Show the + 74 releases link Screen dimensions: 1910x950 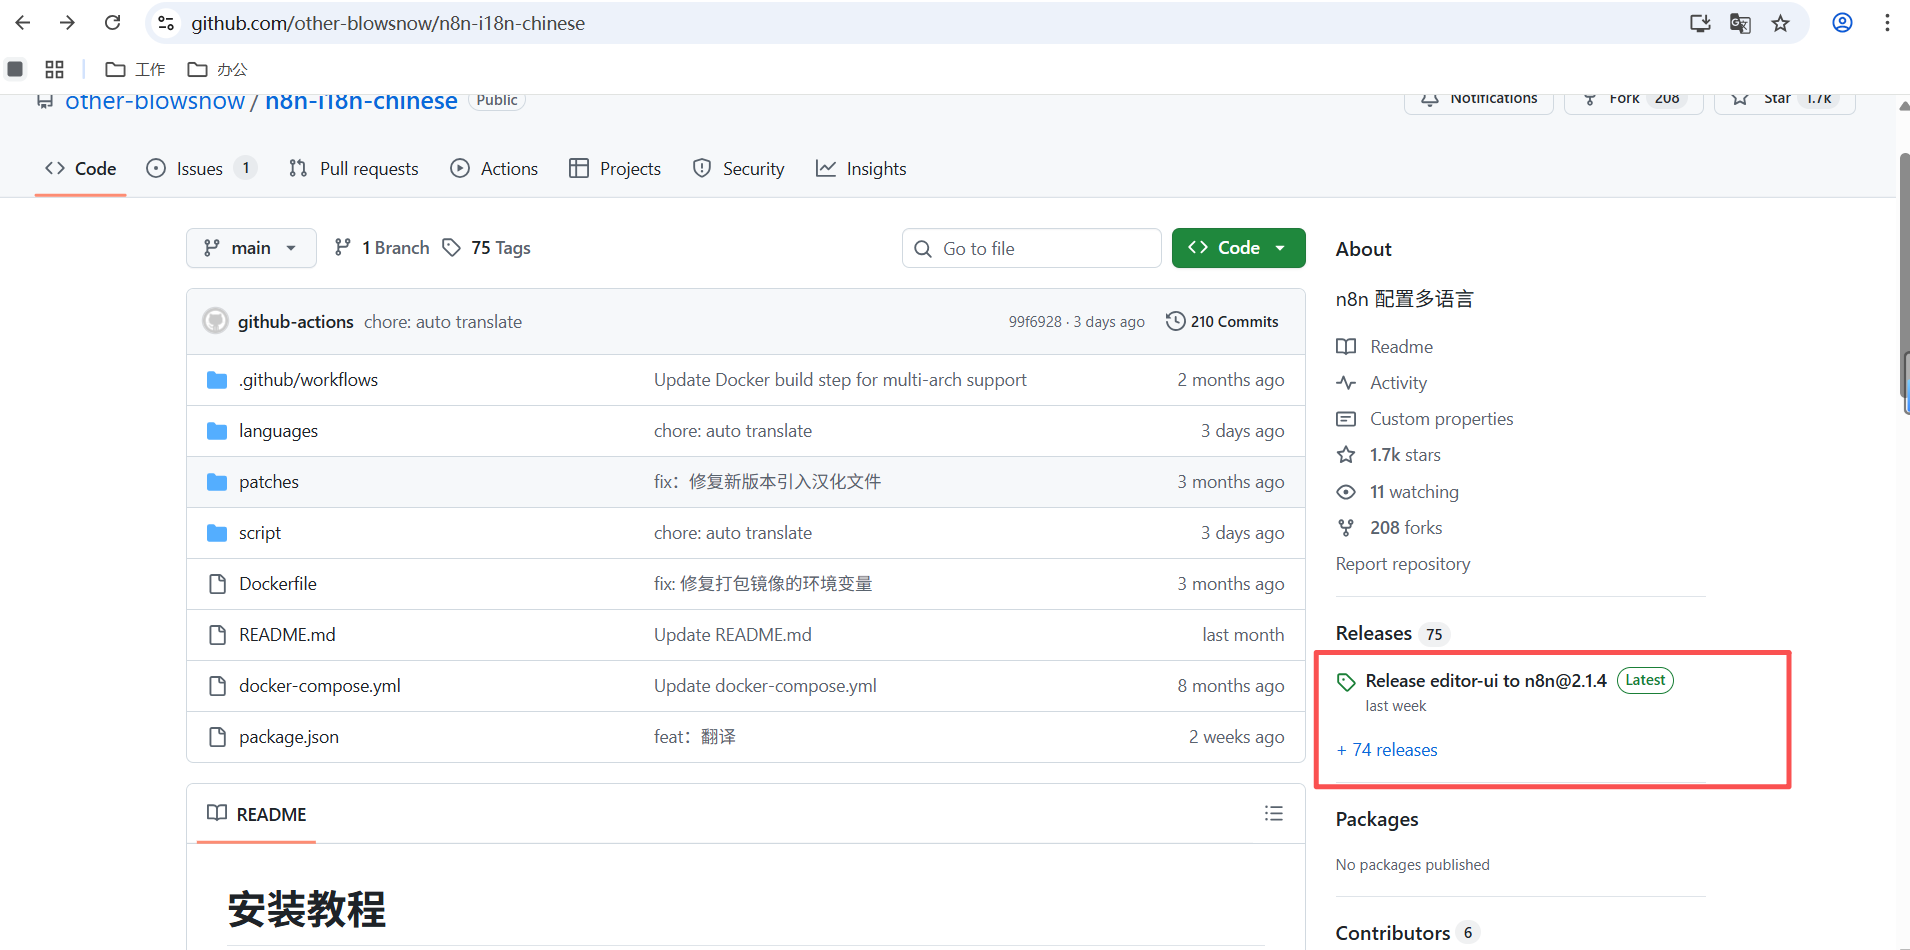pyautogui.click(x=1387, y=750)
